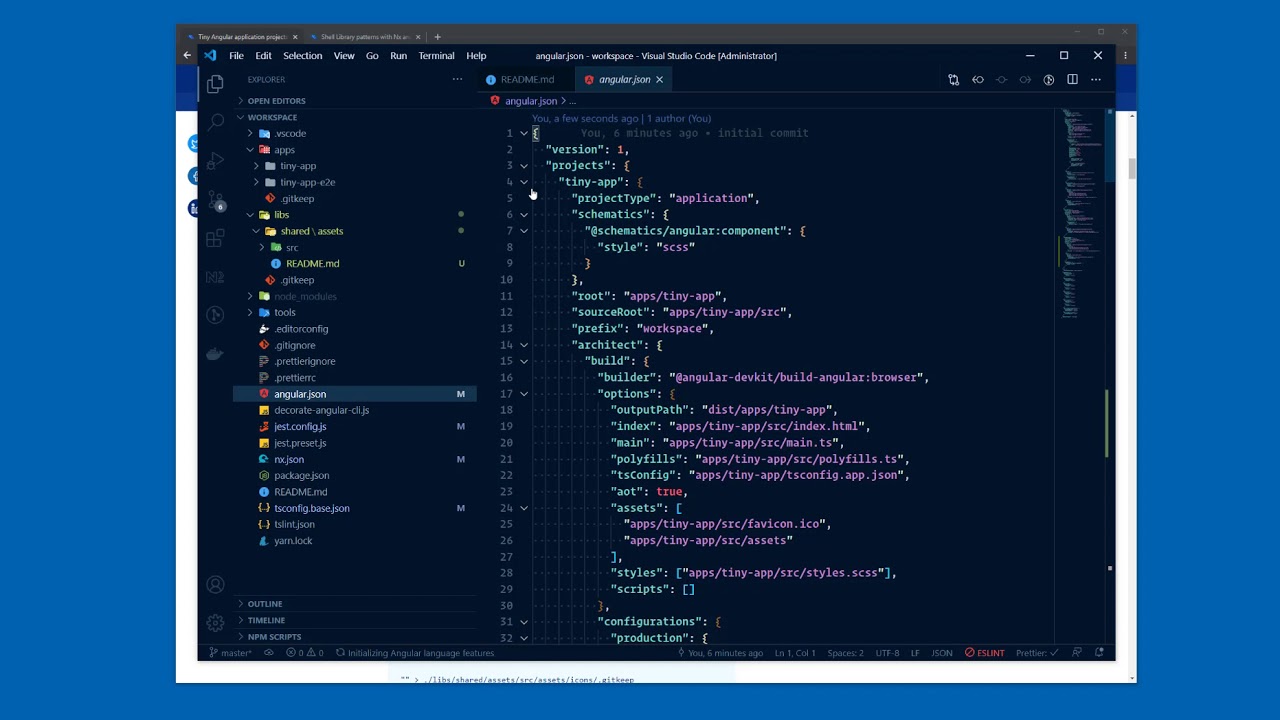Screen dimensions: 1280x720
Task: Click the minimap code overview
Action: click(1081, 212)
